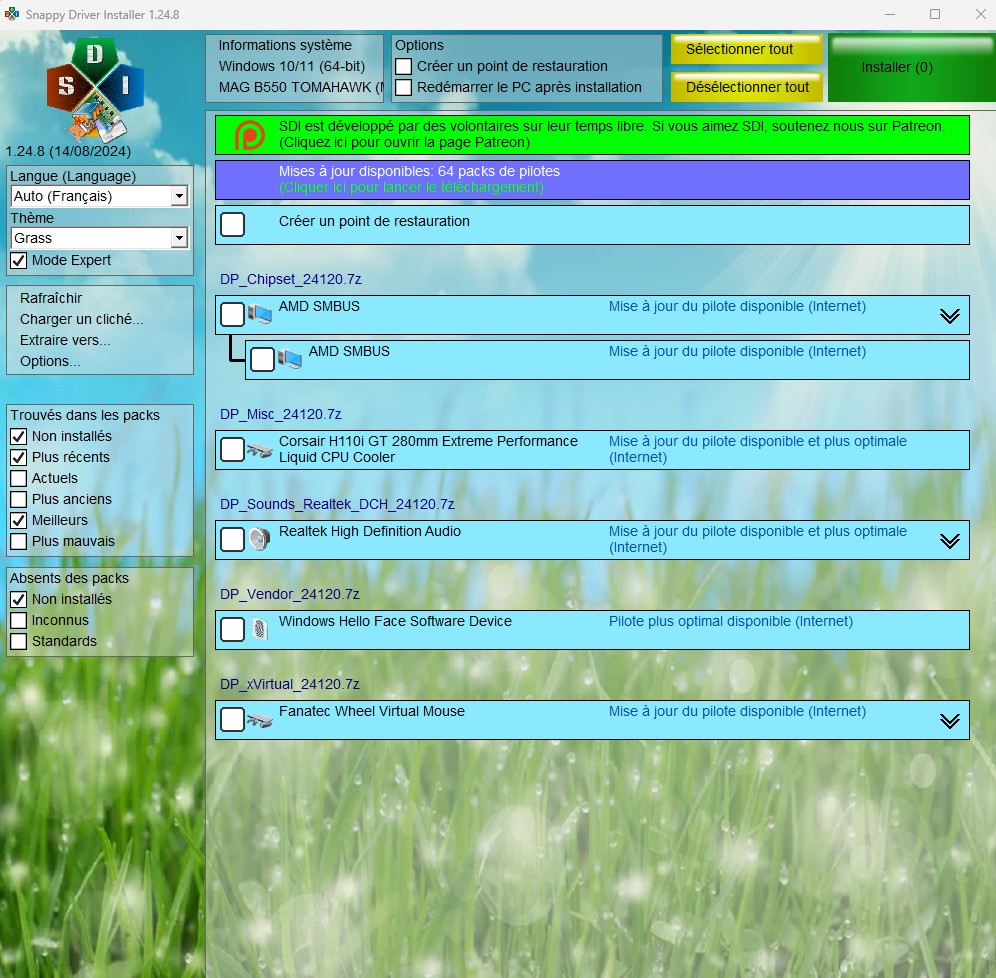Toggle Non installés under Trouvés dans les packs
996x978 pixels.
[x=18, y=436]
